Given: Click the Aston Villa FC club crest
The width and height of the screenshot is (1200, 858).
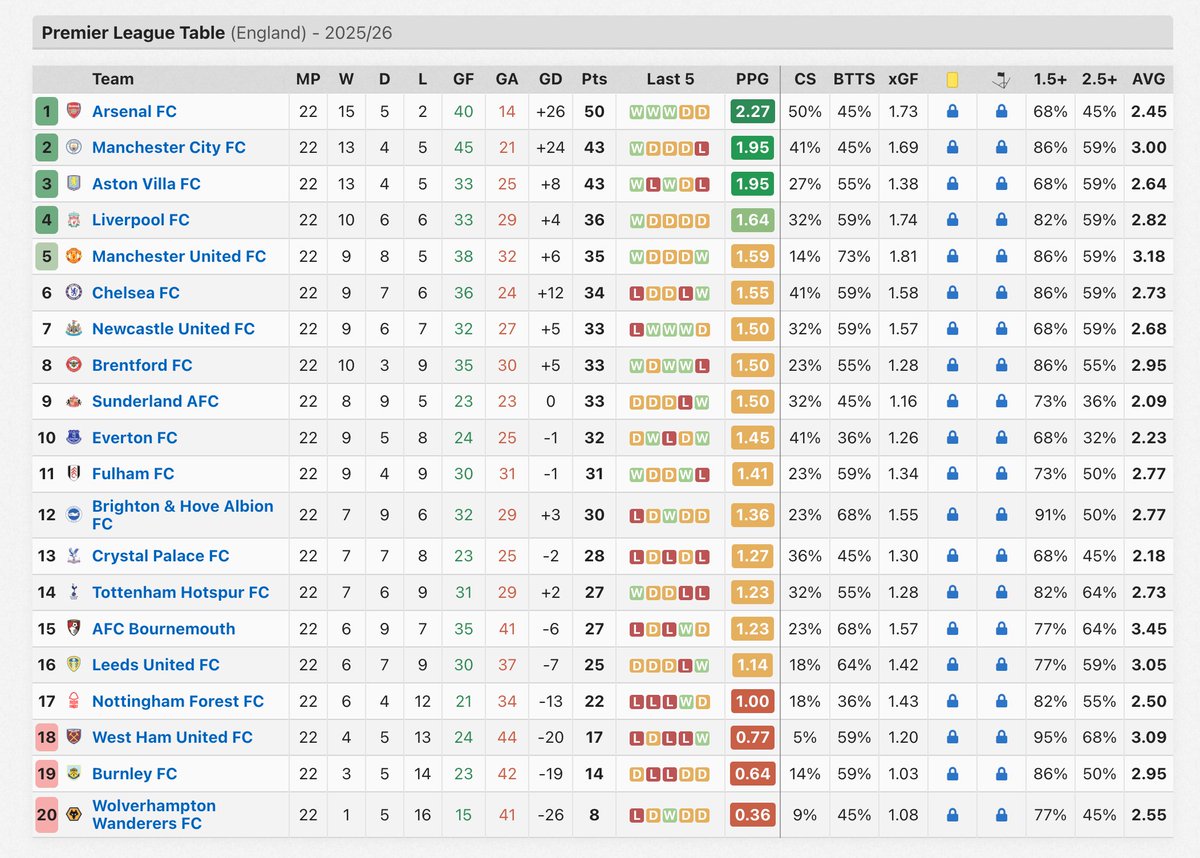Looking at the screenshot, I should (74, 184).
